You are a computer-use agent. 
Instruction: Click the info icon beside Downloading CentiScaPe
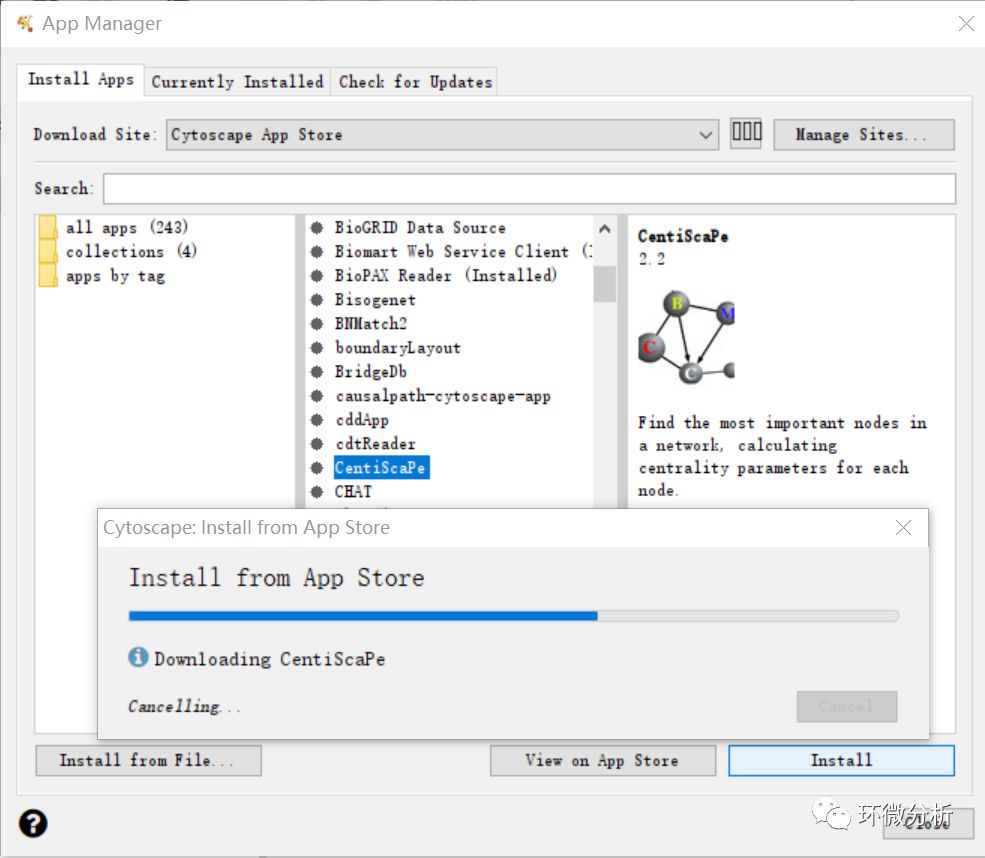[138, 657]
